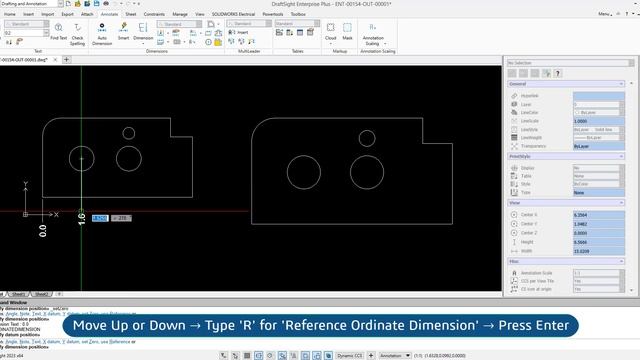Screen dimensions: 640x360
Task: Click the Open folder icon in quick access toolbar
Action: pos(78,4)
